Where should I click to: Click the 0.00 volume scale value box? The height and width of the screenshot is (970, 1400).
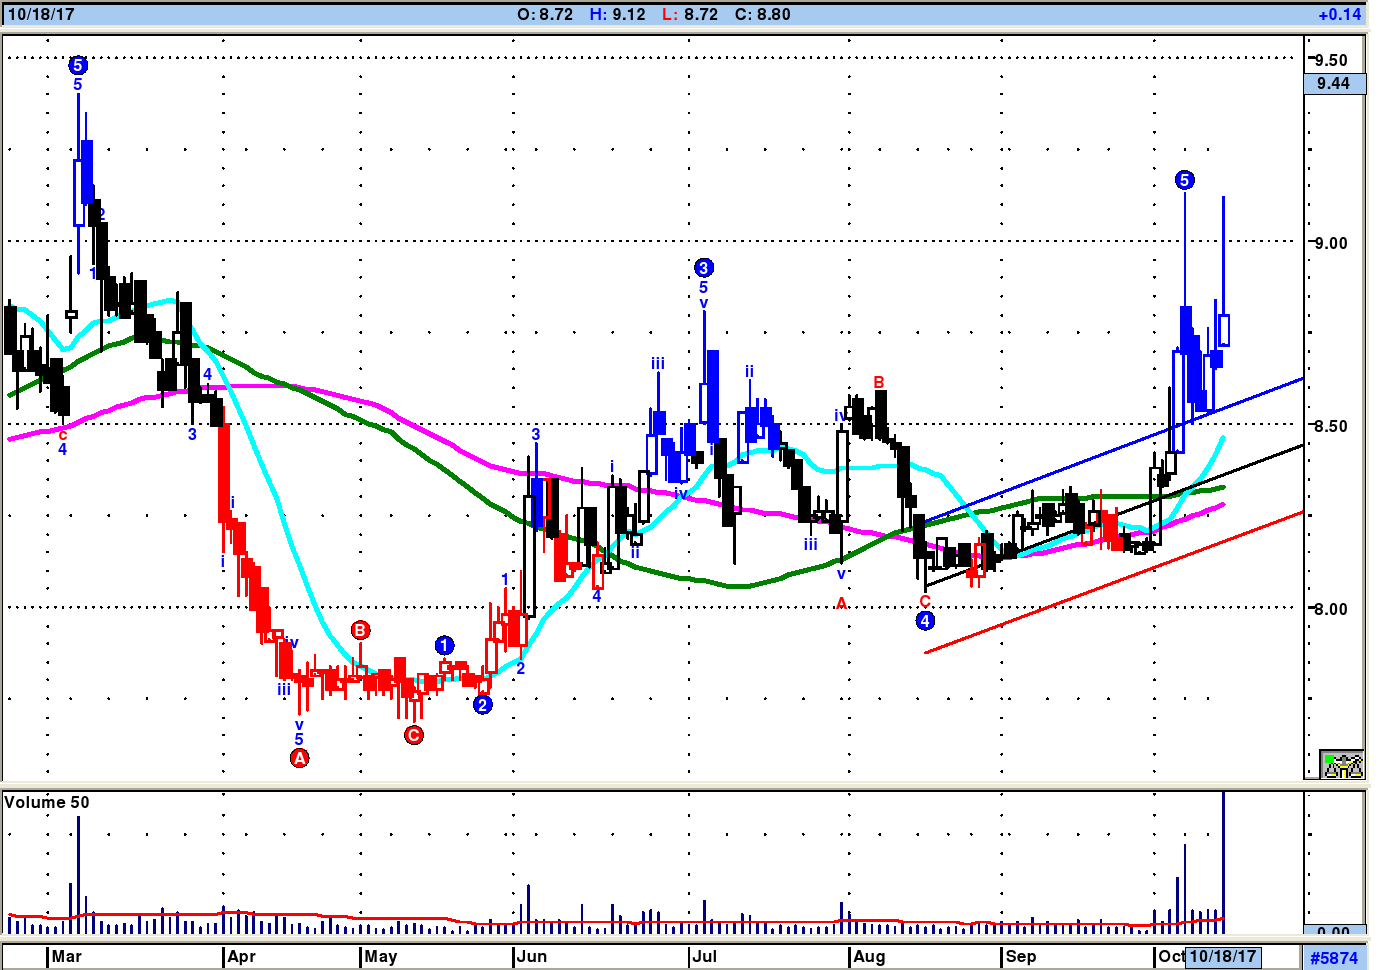[1334, 931]
